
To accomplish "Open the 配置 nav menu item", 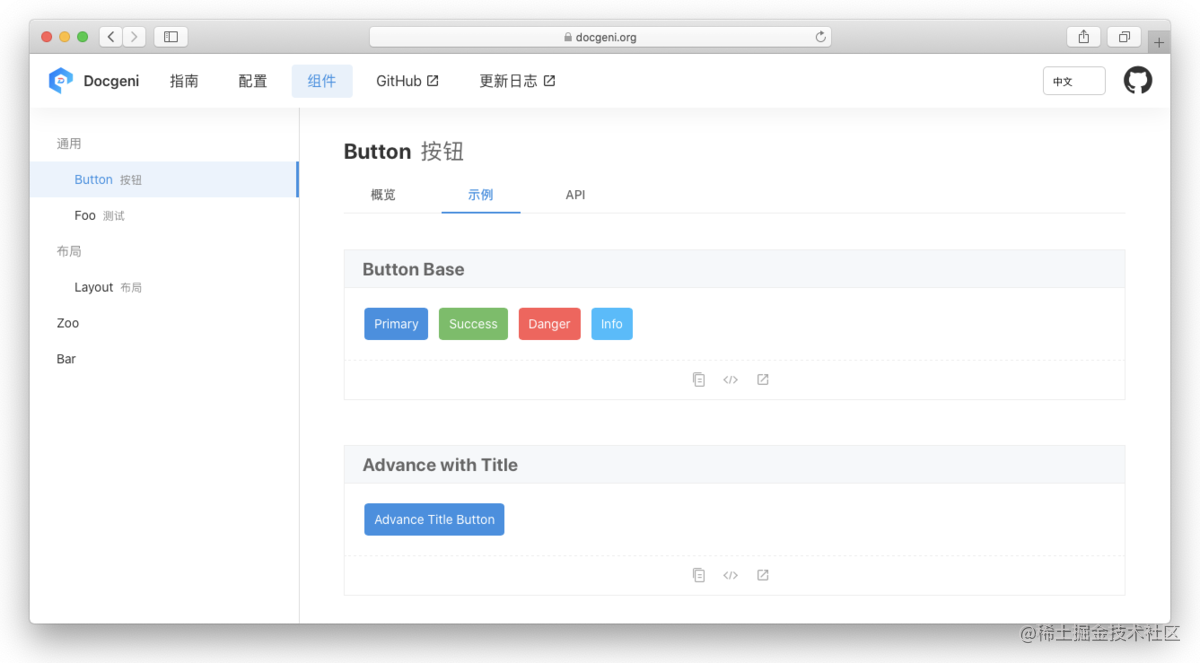I will (x=253, y=81).
